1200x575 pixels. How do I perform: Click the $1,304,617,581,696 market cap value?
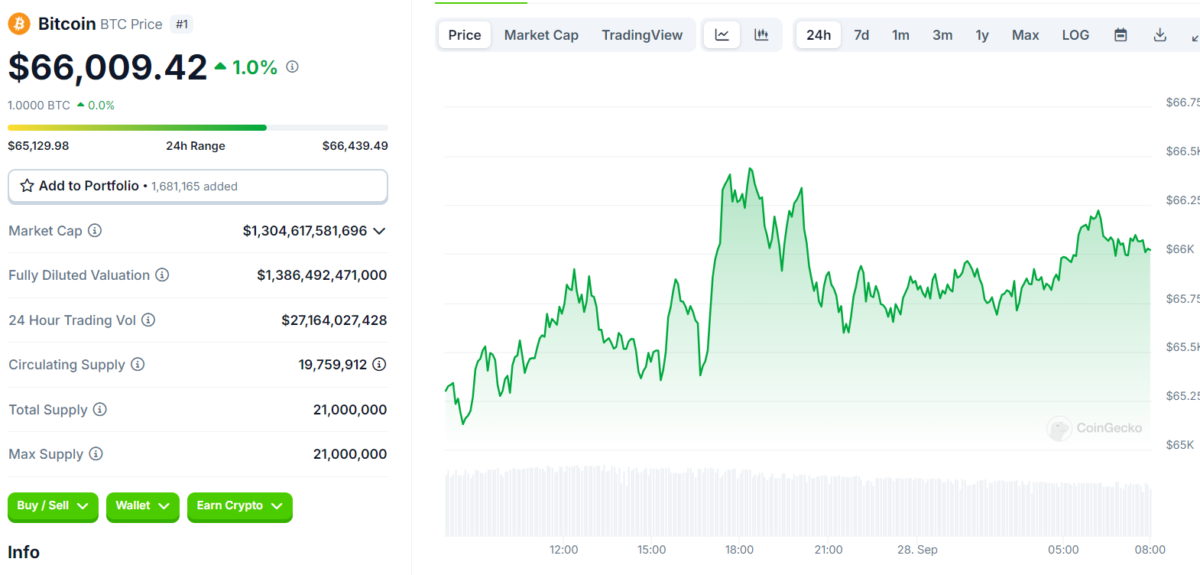pos(305,231)
